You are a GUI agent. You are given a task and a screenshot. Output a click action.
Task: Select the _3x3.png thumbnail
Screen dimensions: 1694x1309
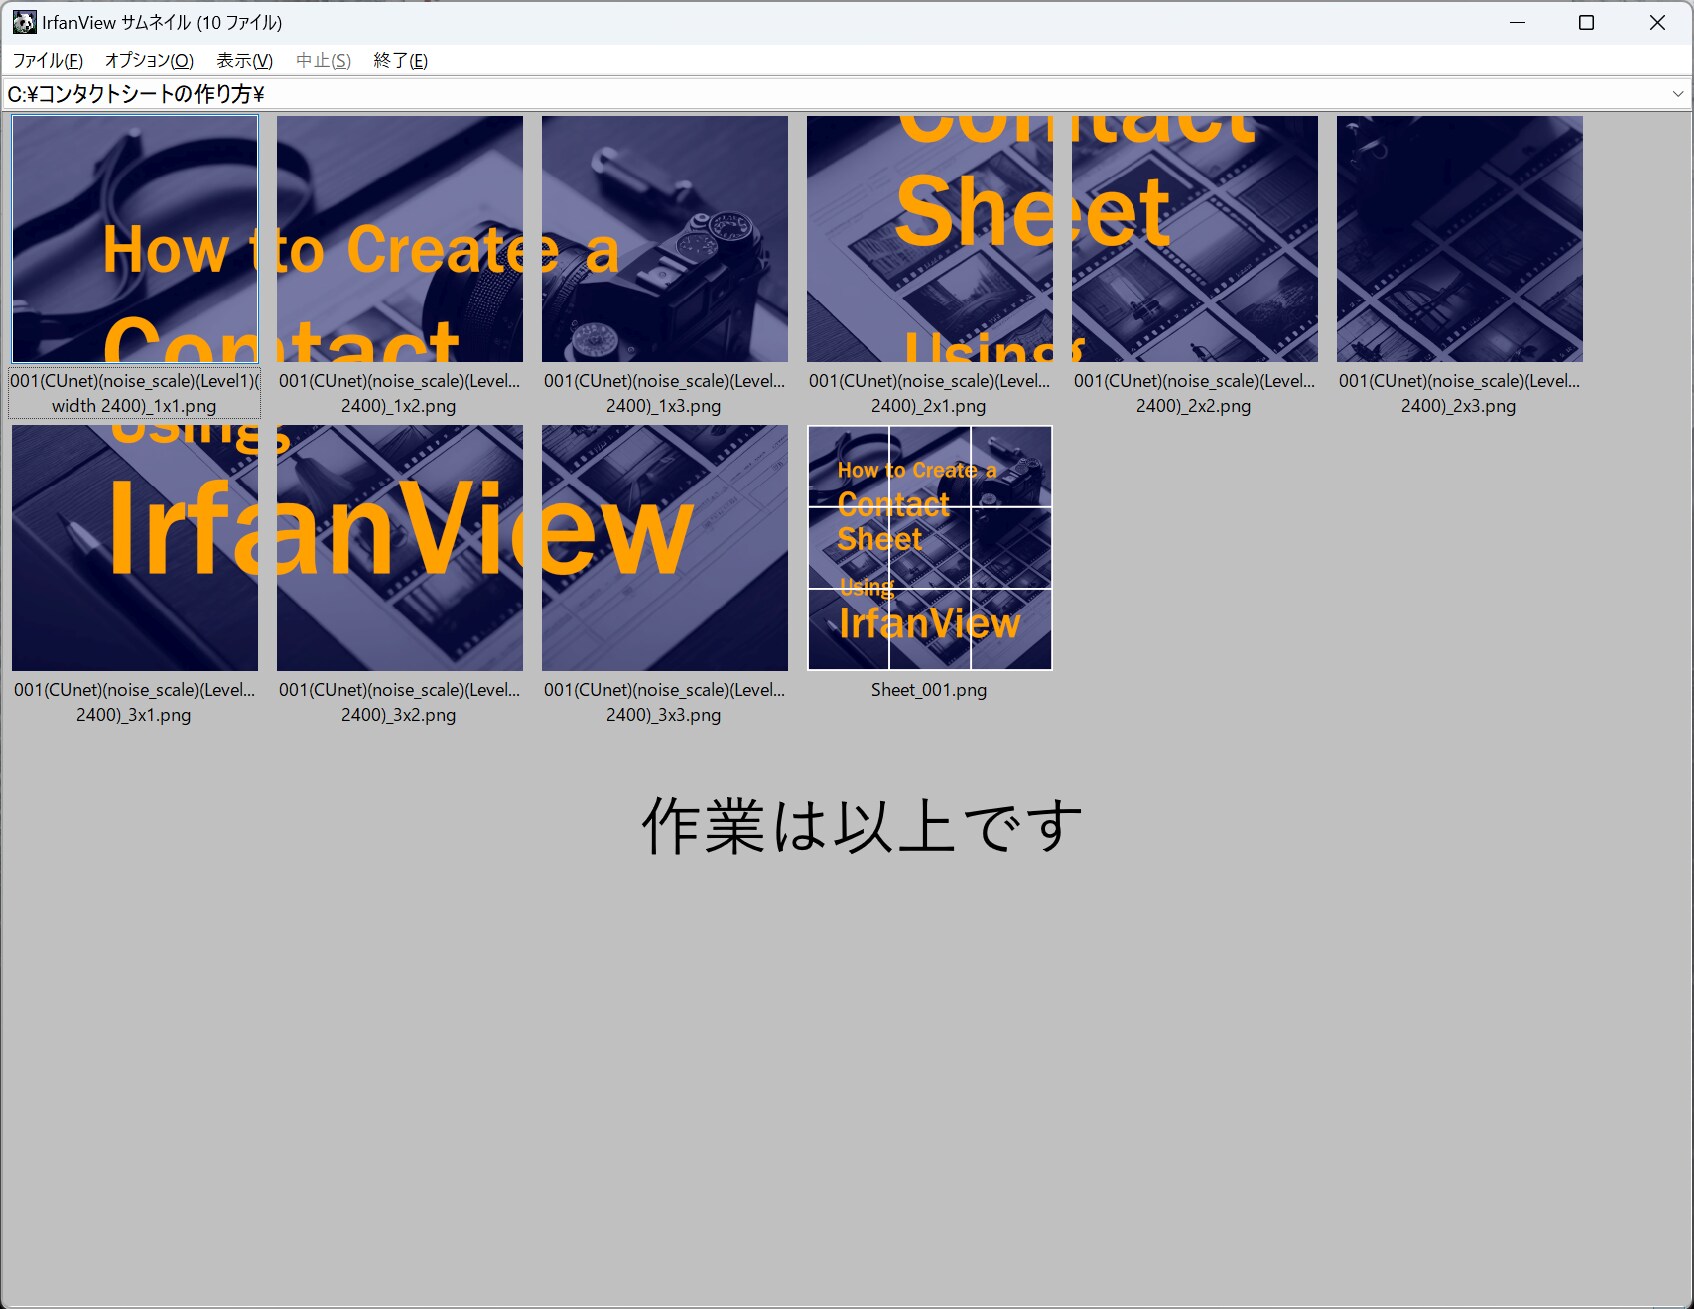tap(665, 548)
